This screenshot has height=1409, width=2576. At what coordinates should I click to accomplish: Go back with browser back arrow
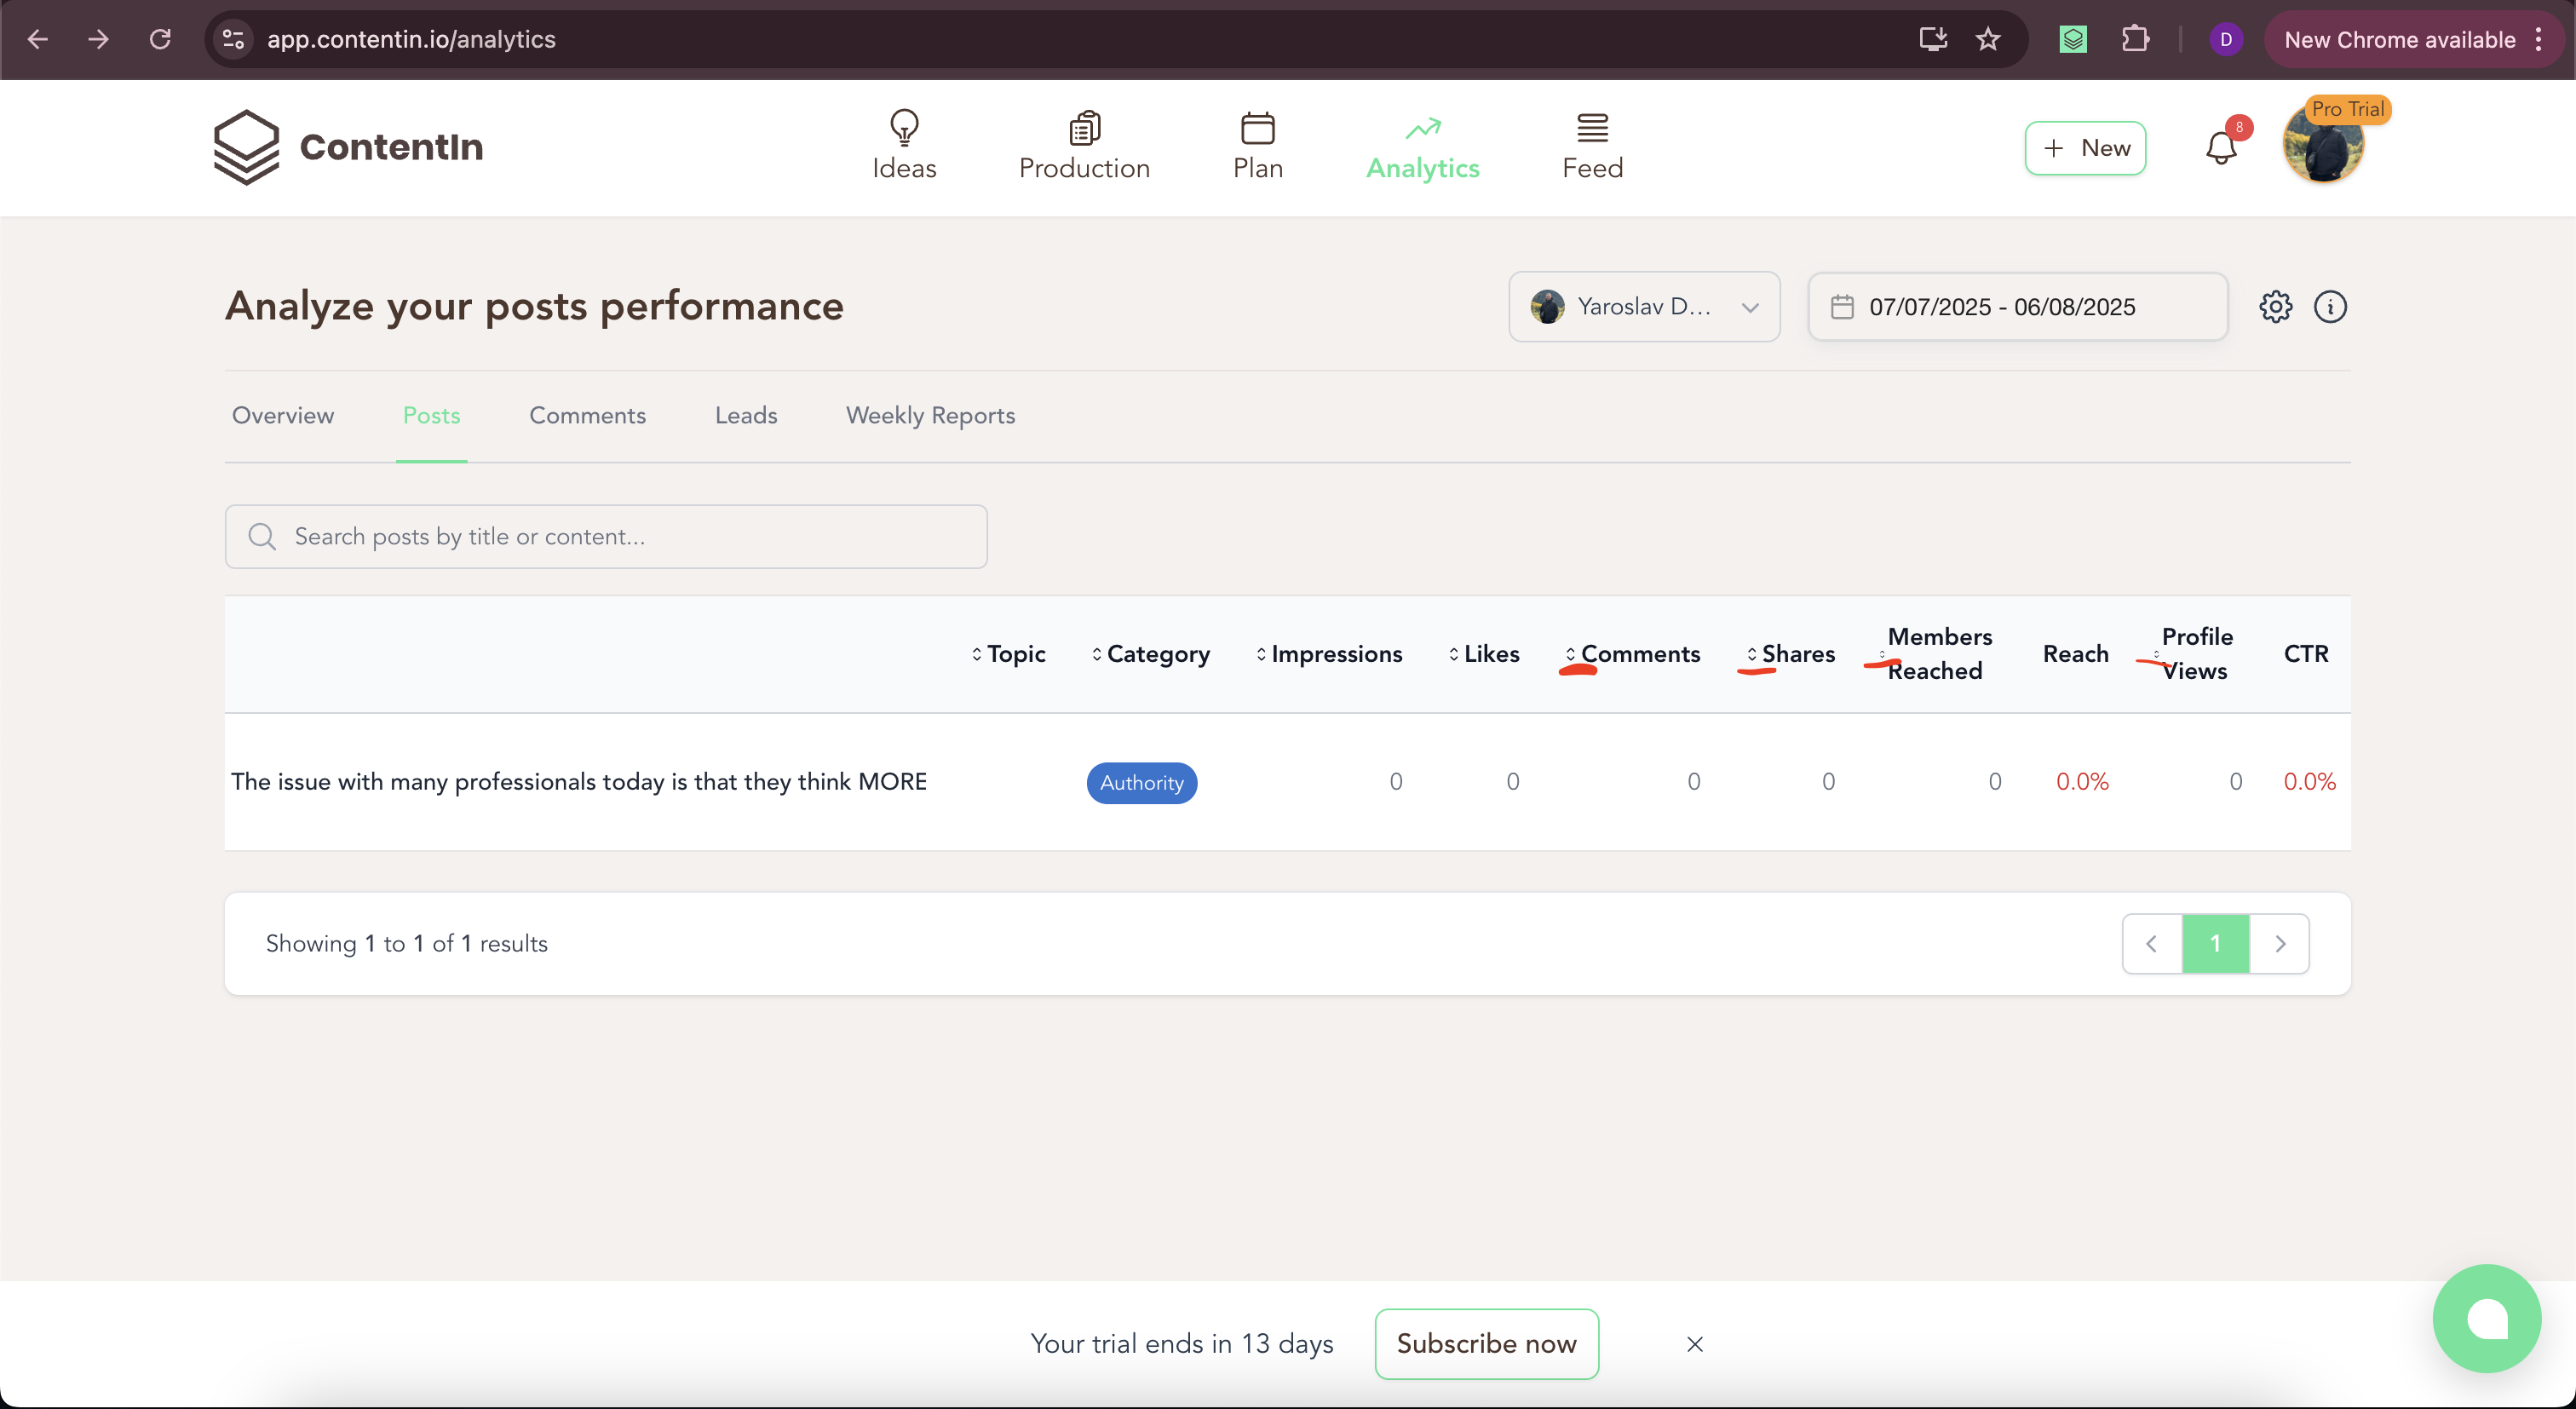tap(38, 39)
